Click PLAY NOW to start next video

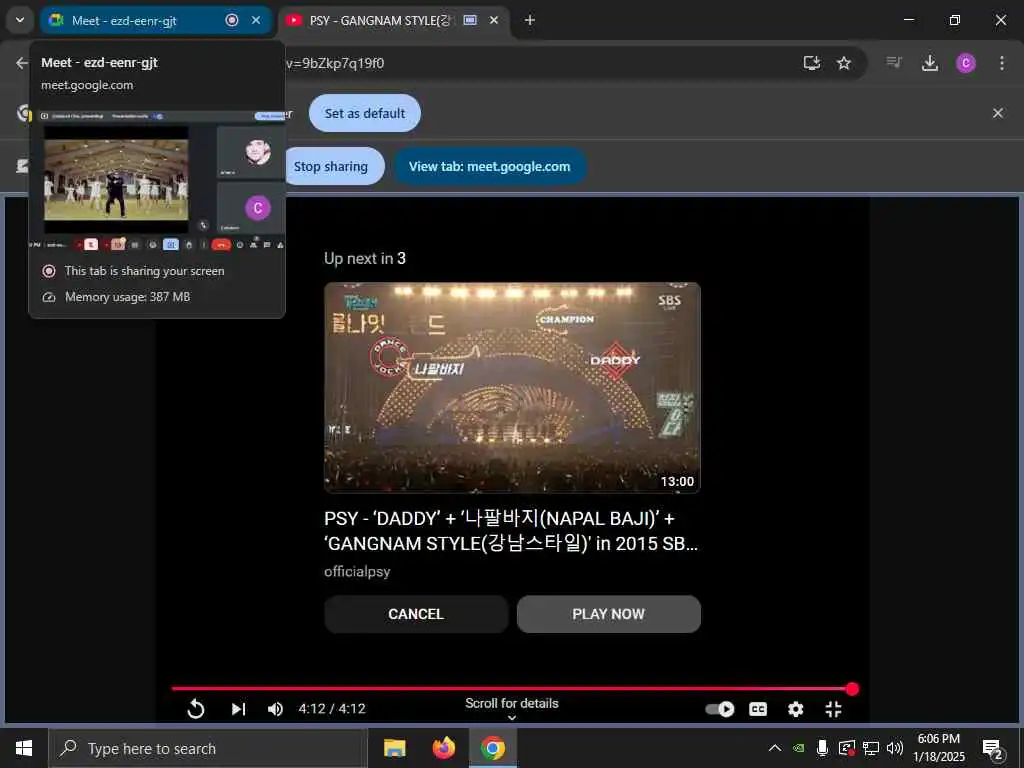pos(609,614)
